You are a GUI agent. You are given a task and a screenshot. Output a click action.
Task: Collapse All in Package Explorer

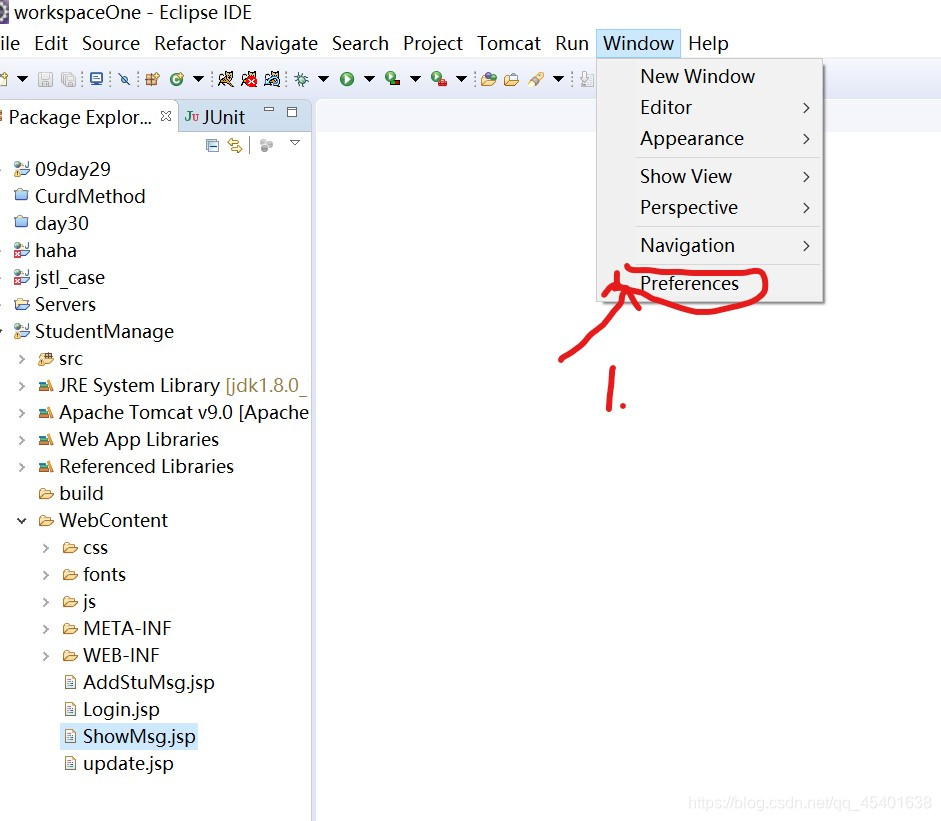click(x=212, y=145)
